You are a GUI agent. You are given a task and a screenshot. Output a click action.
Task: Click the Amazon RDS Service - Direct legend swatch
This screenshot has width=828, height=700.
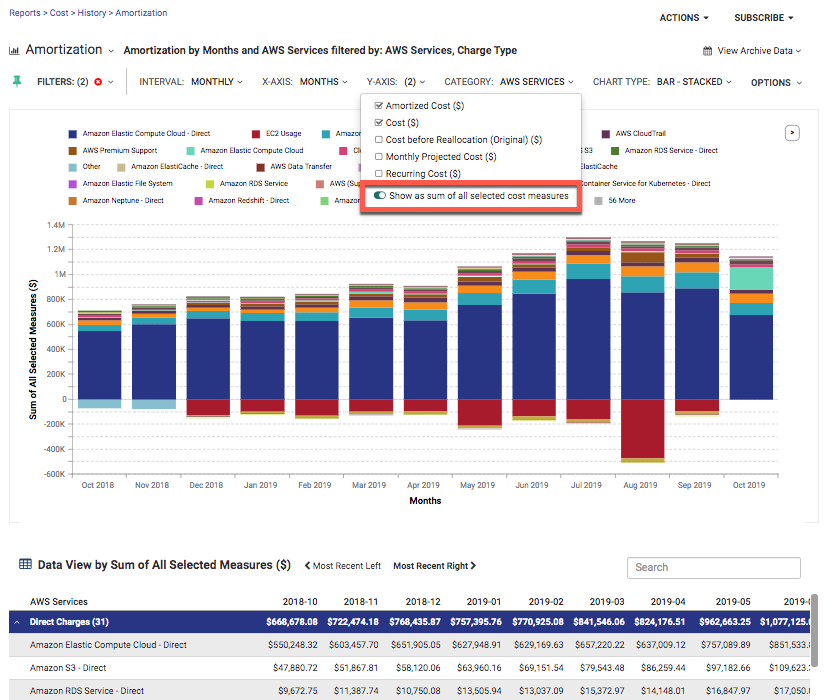point(615,151)
